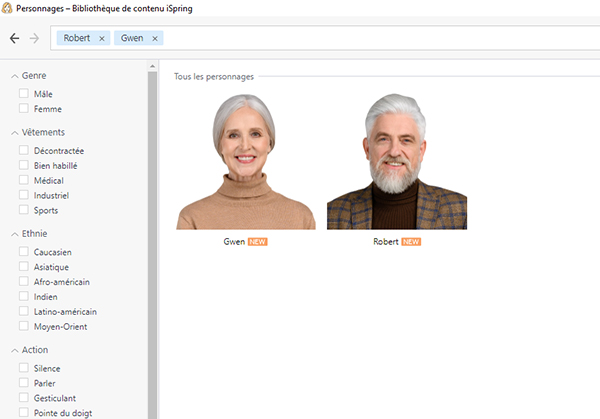Tick the Femme filter checkbox
The height and width of the screenshot is (419, 600).
[x=24, y=108]
